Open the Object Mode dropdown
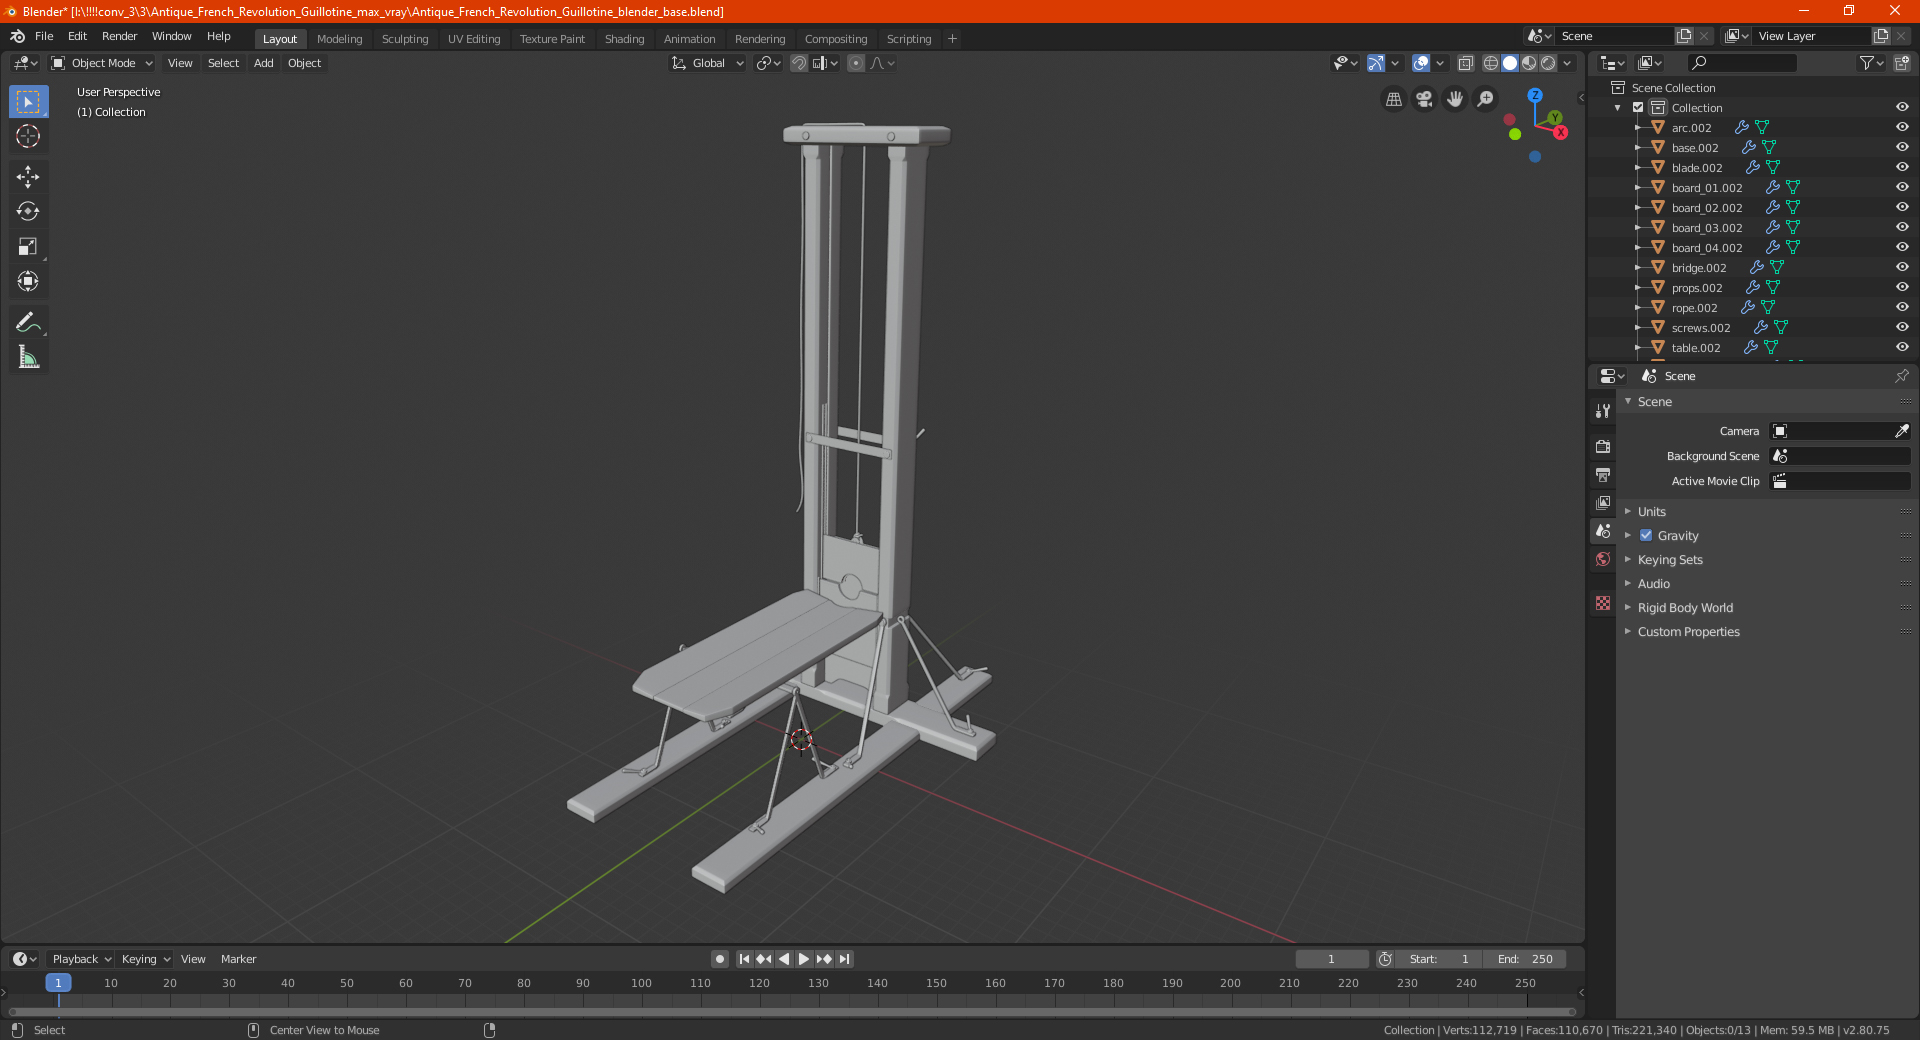 pos(102,63)
